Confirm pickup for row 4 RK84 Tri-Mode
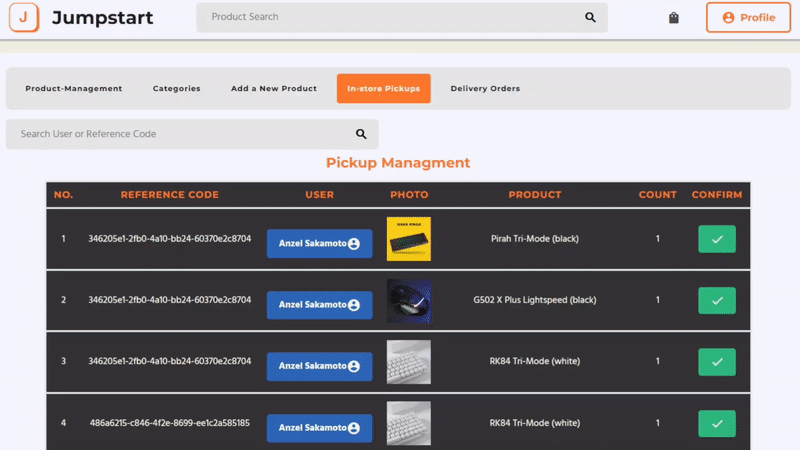Image resolution: width=800 pixels, height=450 pixels. pos(717,423)
